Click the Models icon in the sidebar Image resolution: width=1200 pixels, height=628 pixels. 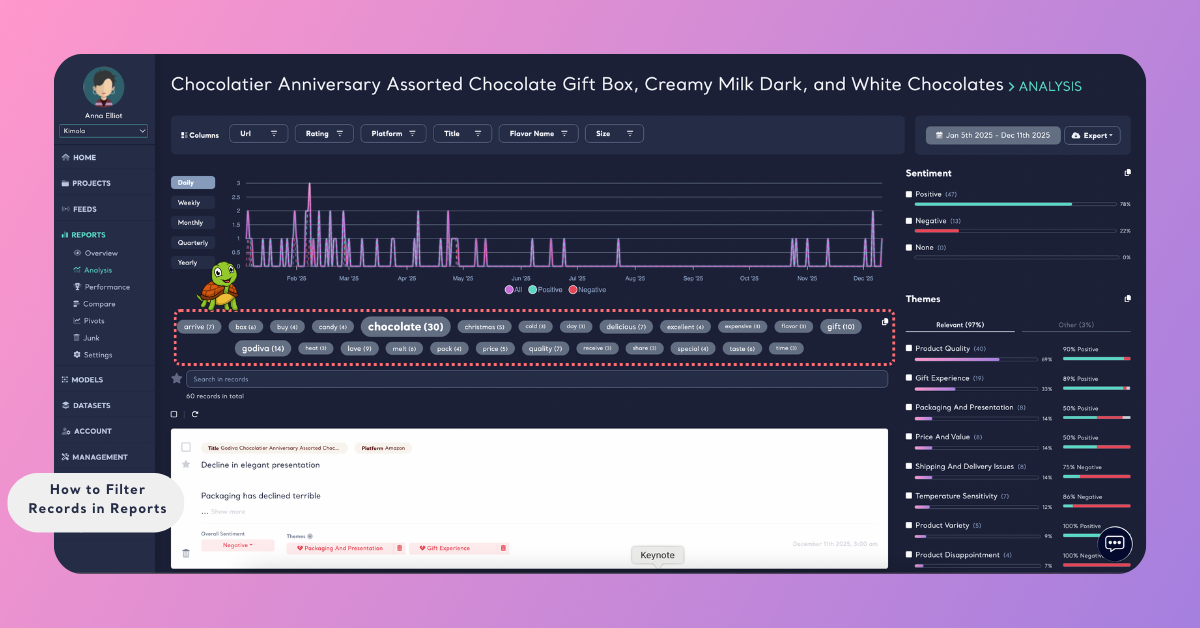click(x=66, y=380)
